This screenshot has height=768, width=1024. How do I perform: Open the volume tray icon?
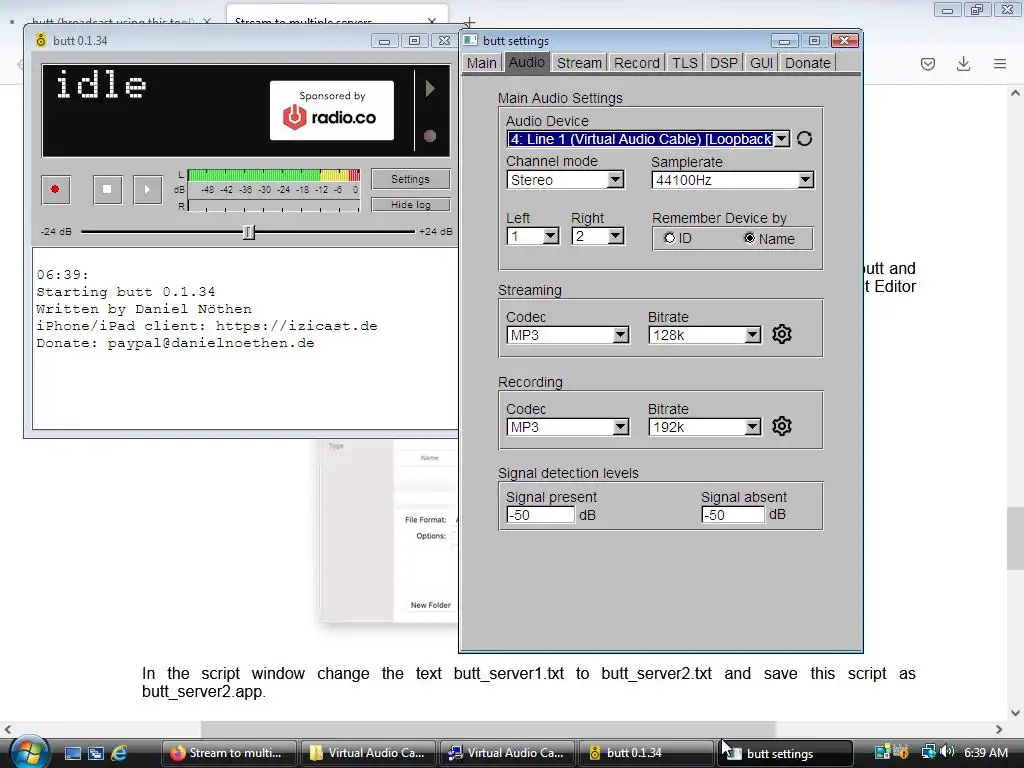pos(948,752)
